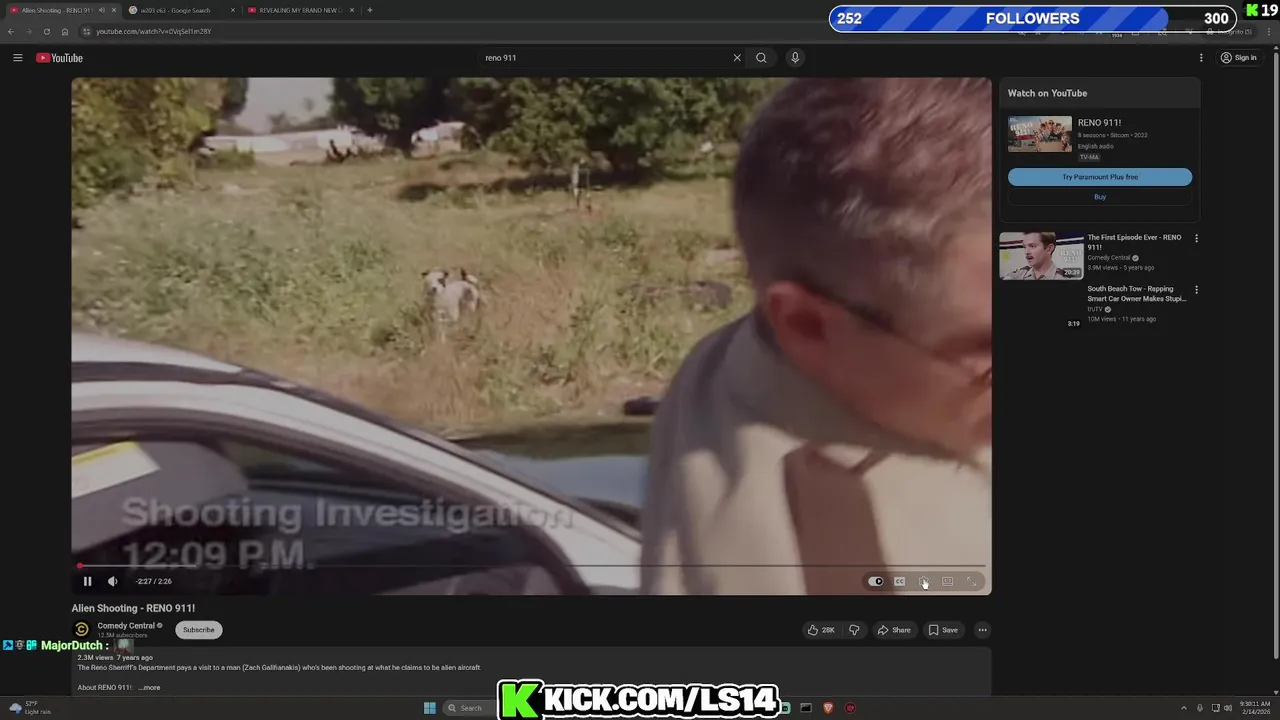Open the weather widget showing Light rain

(x=30, y=708)
